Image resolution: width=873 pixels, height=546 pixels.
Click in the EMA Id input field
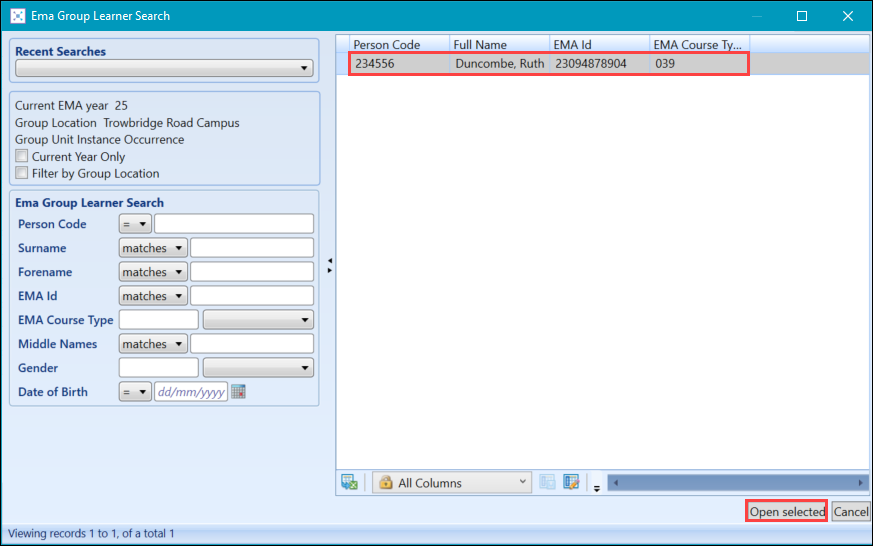(252, 296)
